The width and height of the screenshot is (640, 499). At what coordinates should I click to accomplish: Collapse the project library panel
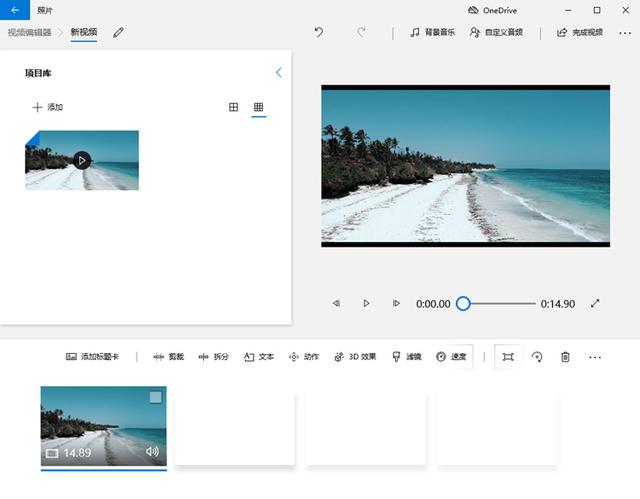point(278,73)
